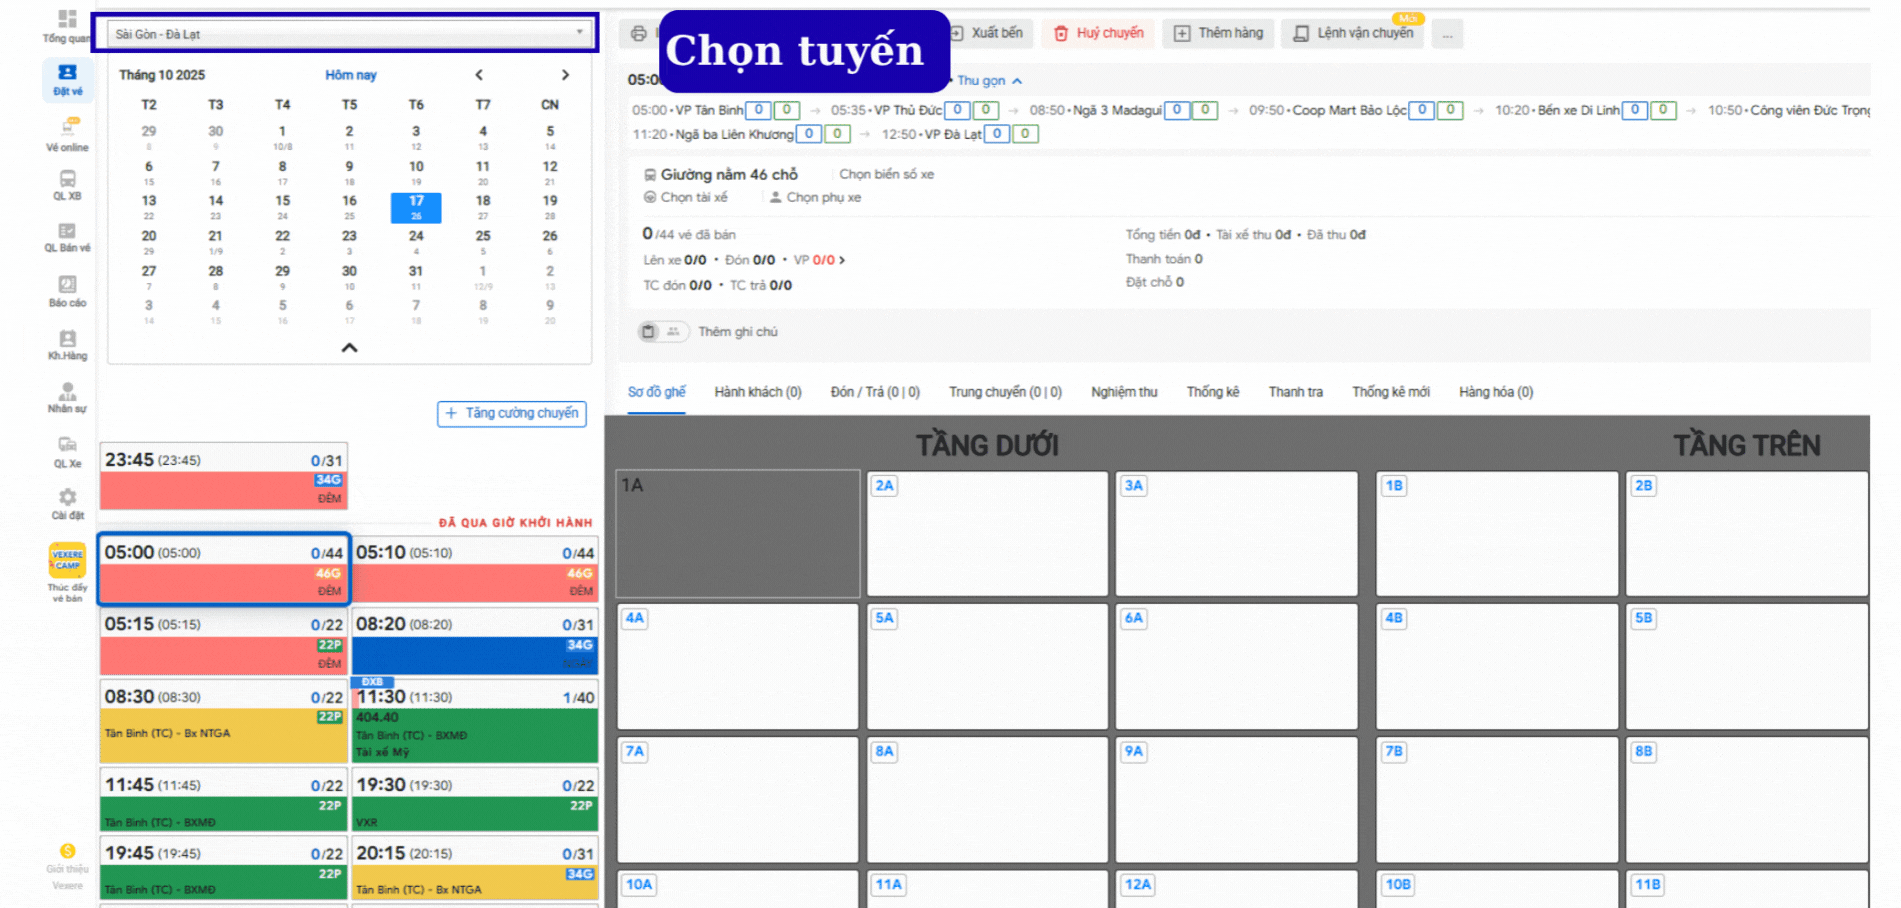Collapse the calendar with the up chevron
Screen dimensions: 1901x908
coord(349,348)
